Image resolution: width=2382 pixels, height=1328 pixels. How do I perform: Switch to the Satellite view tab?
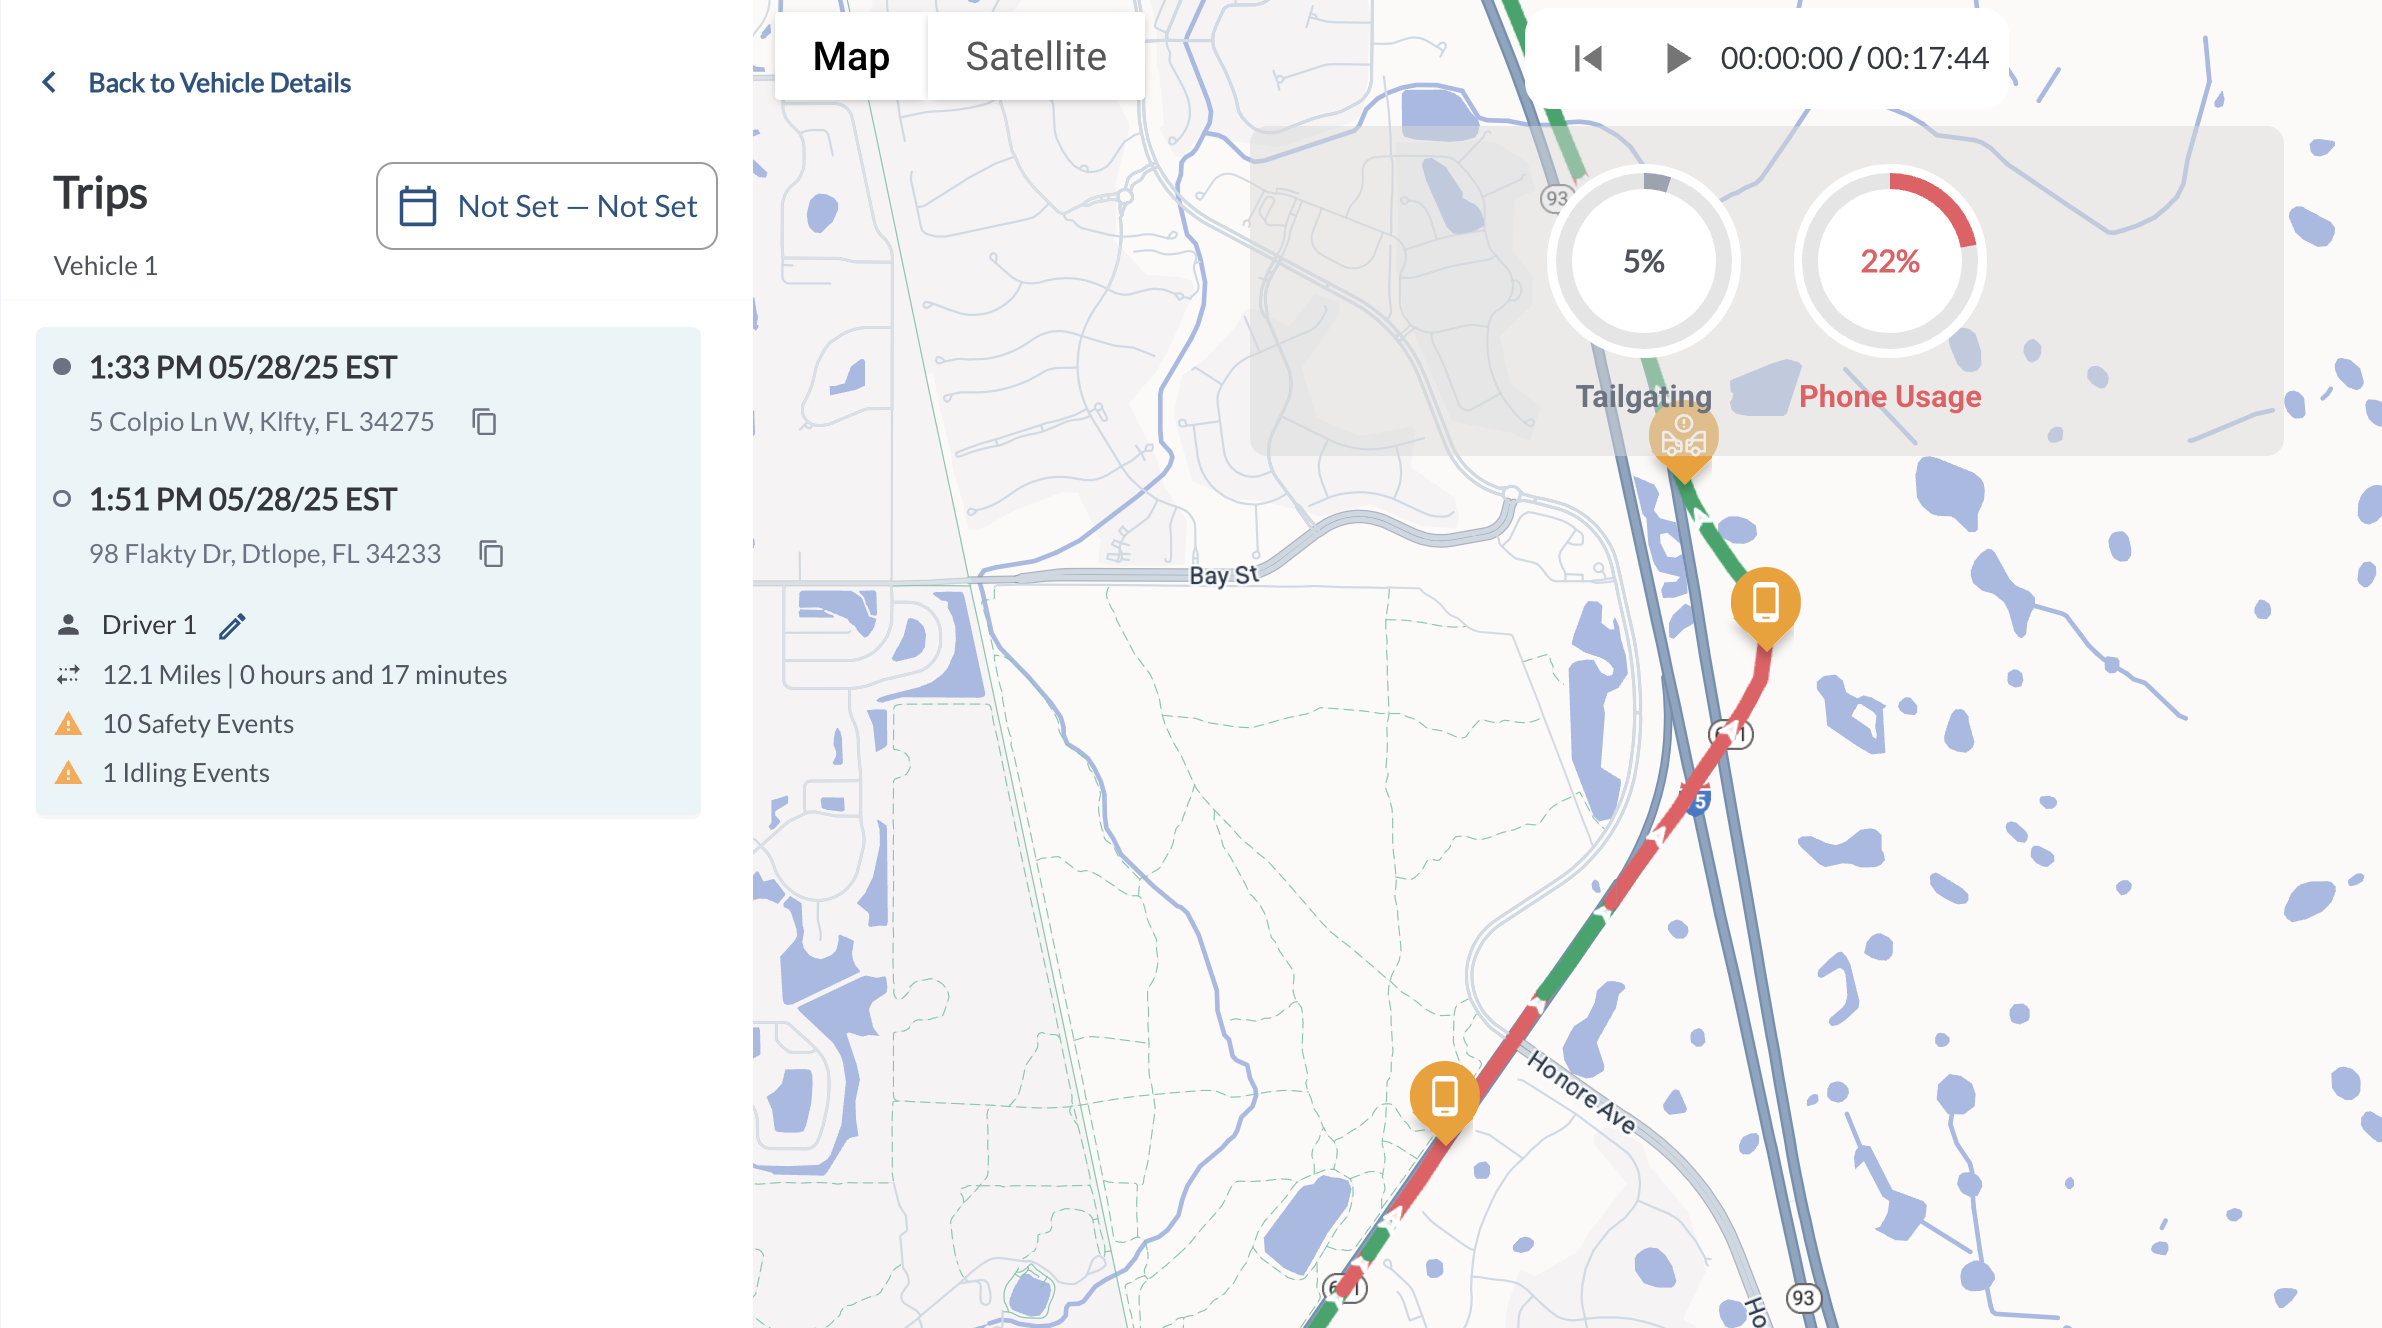(1036, 56)
